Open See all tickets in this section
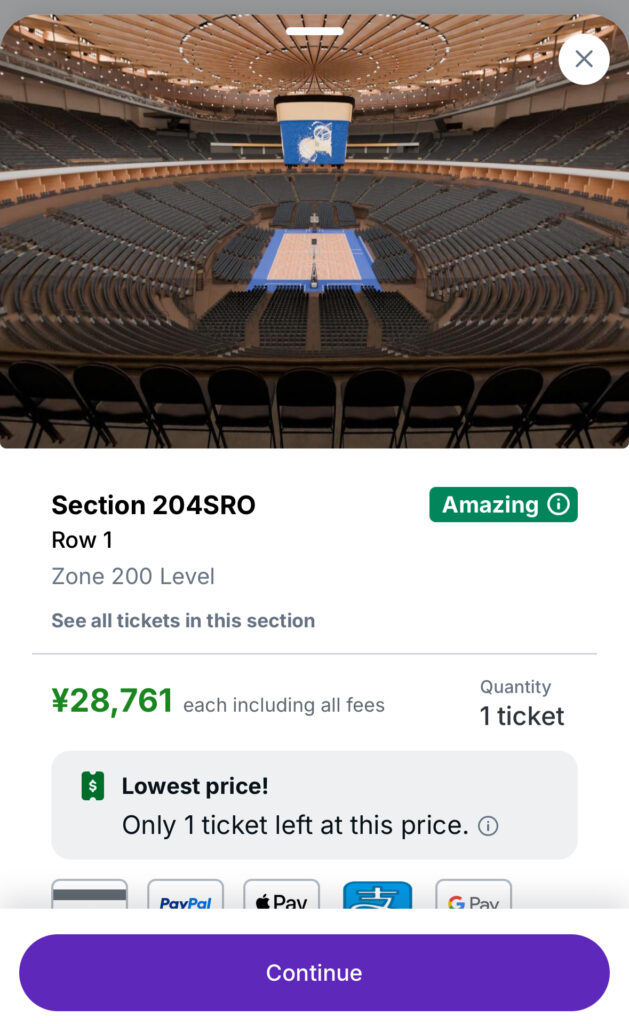Viewport: 629px width, 1024px height. 183,621
